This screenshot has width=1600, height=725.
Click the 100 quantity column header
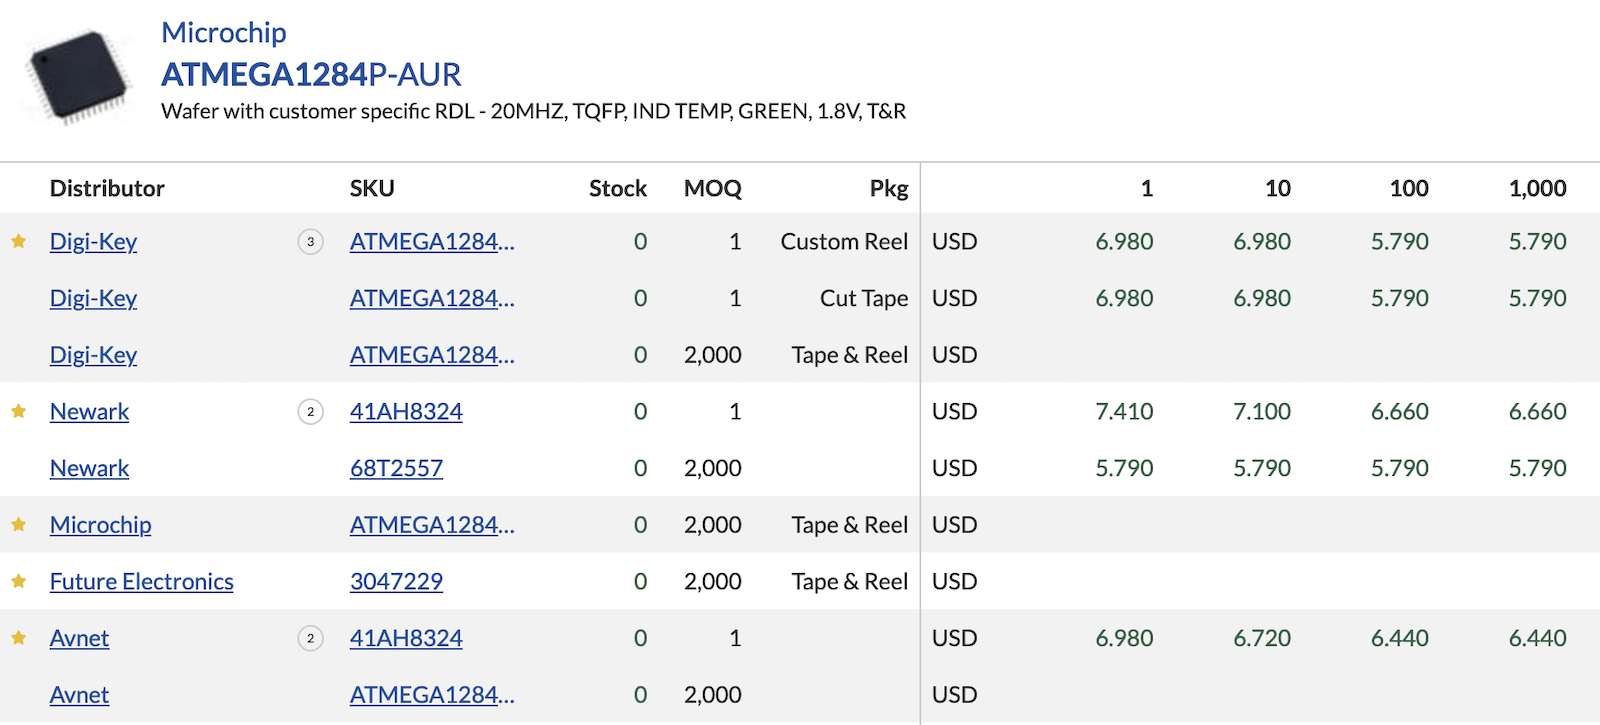pyautogui.click(x=1409, y=188)
